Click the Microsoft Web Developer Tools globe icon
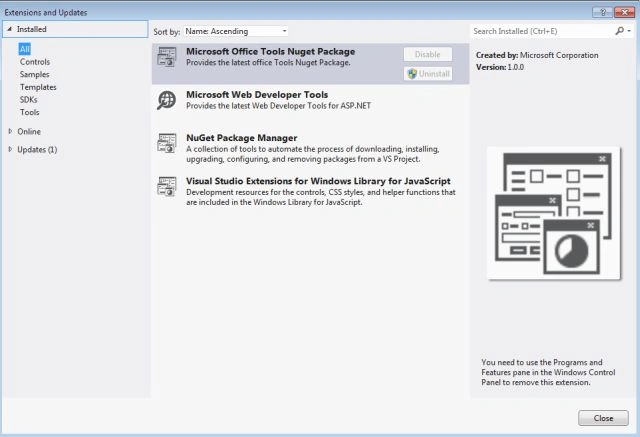 pos(167,100)
